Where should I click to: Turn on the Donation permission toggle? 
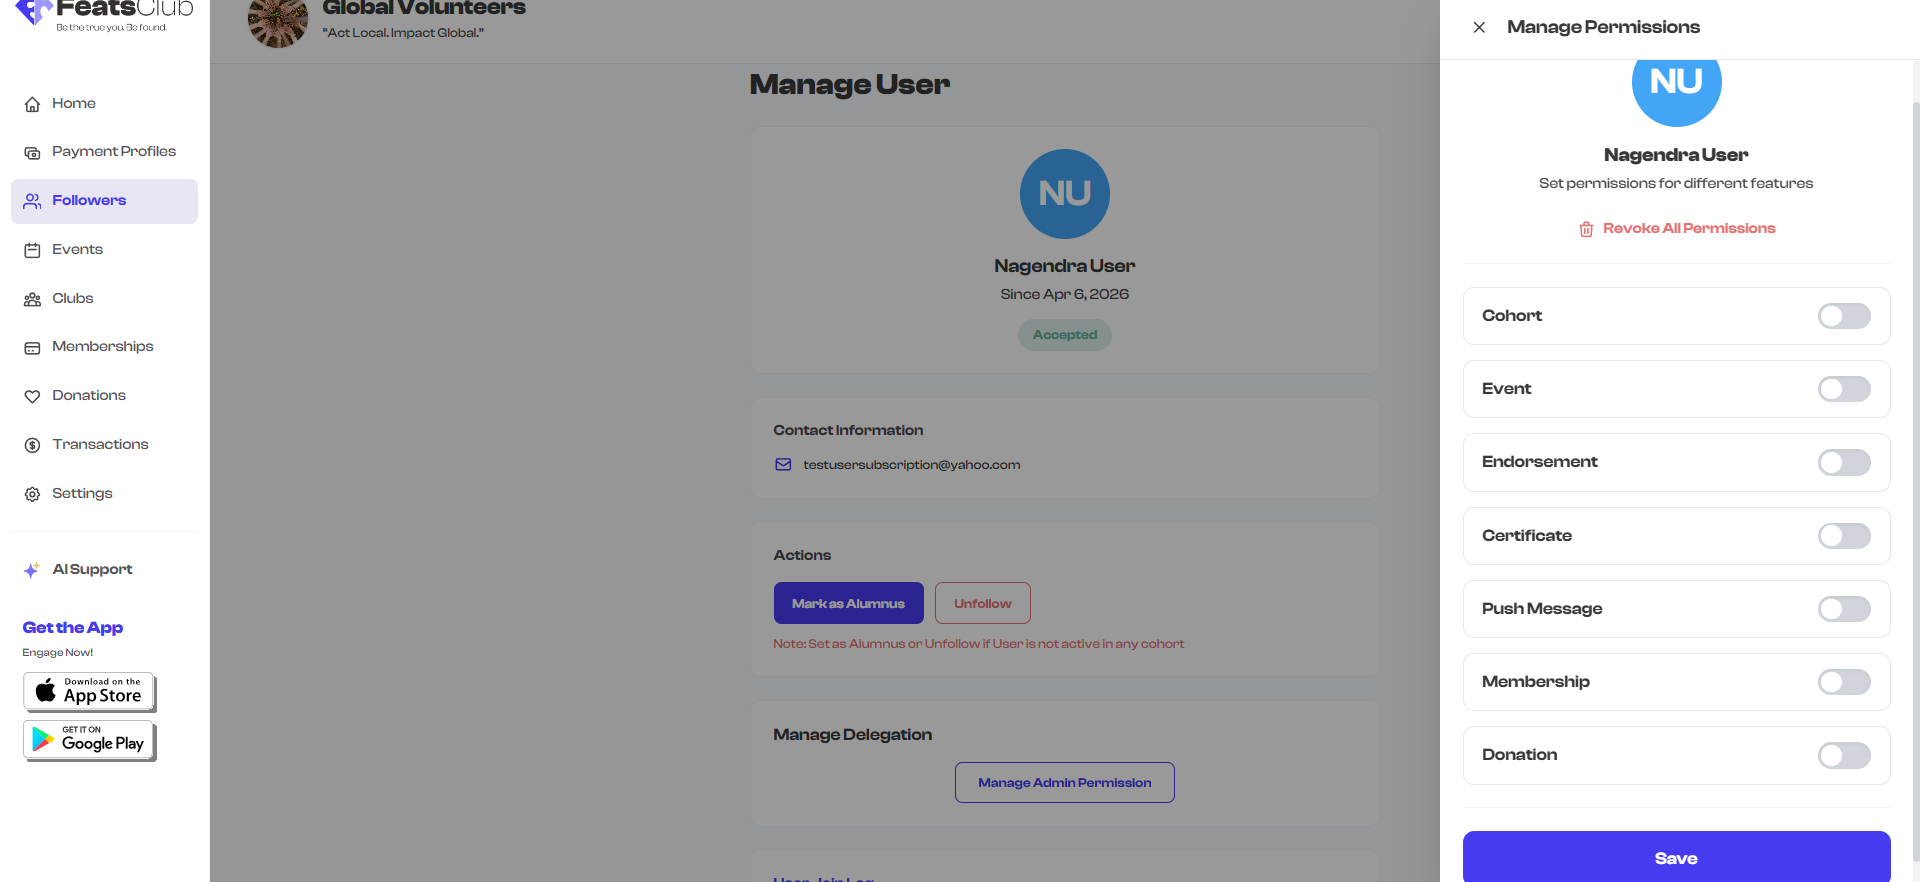coord(1844,755)
